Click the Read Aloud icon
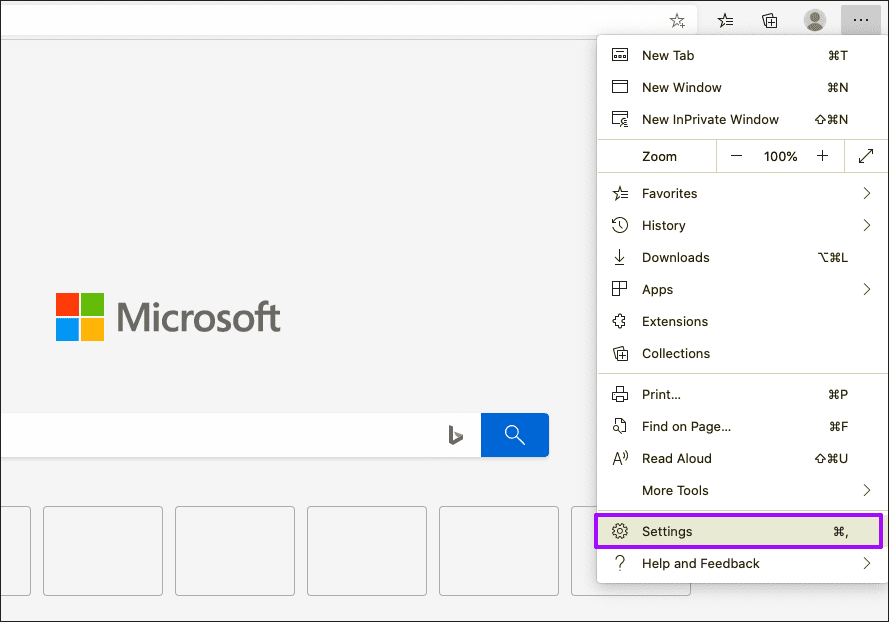This screenshot has height=622, width=889. pos(620,458)
